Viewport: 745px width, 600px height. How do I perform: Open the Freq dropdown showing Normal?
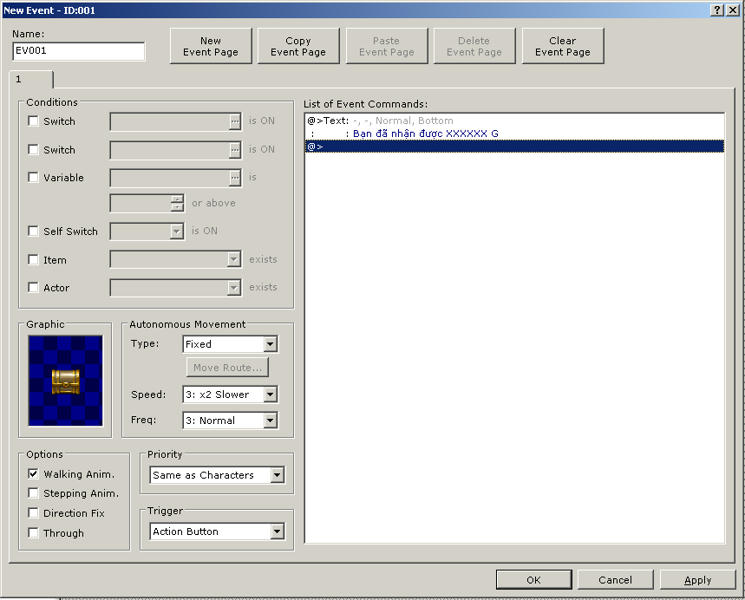point(270,420)
